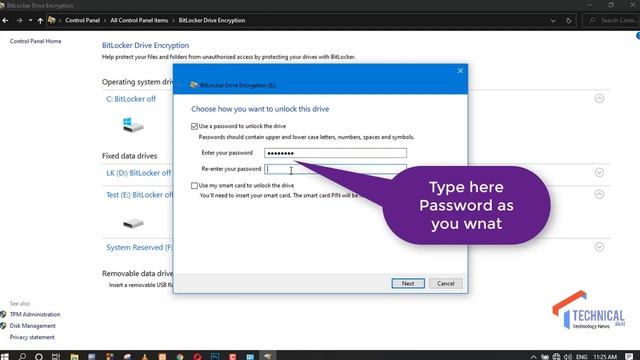Open the Action Center notifications icon
Image resolution: width=640 pixels, height=360 pixels.
[x=629, y=357]
